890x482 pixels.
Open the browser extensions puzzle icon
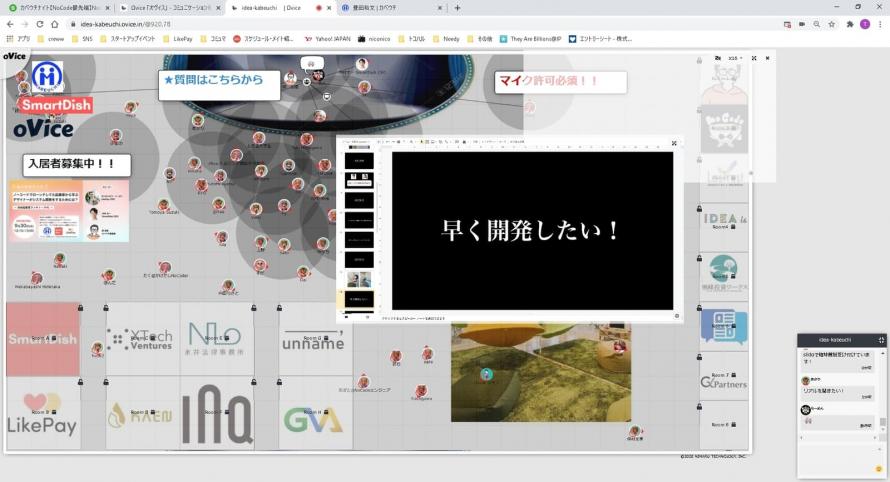tap(850, 24)
